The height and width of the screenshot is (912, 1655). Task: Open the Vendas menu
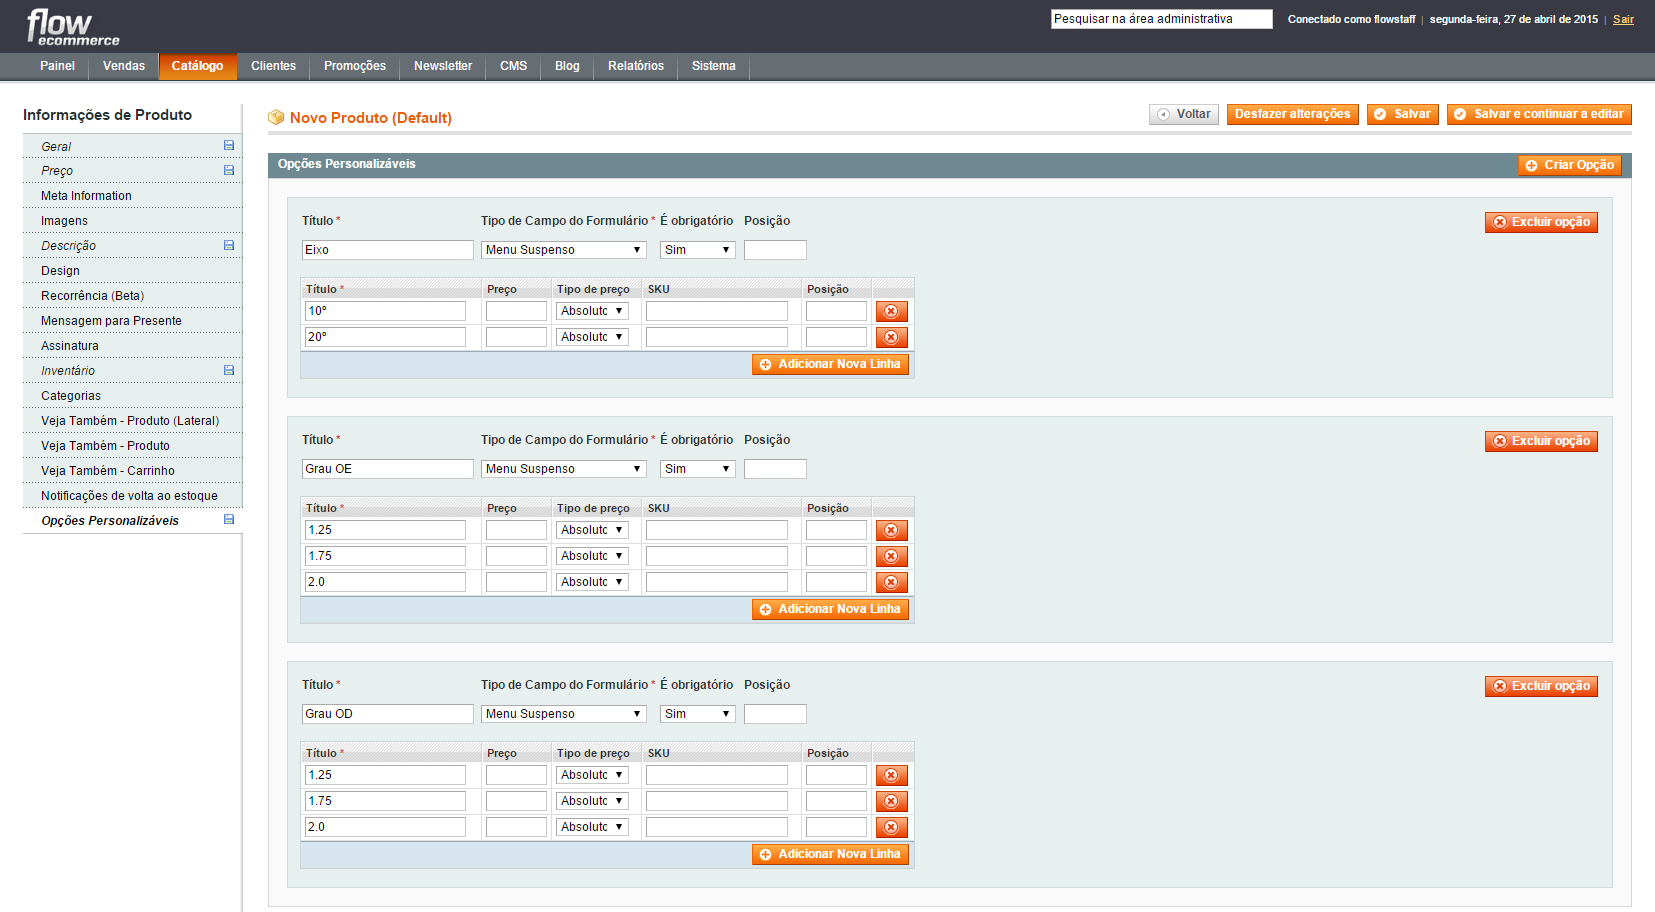pyautogui.click(x=124, y=66)
